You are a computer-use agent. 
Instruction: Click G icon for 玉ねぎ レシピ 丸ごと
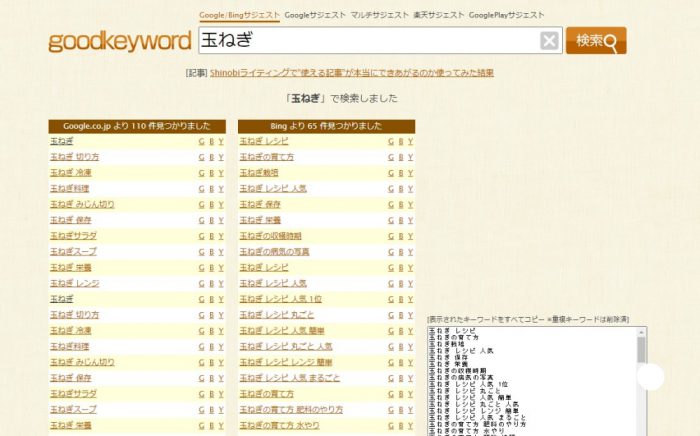tap(391, 315)
